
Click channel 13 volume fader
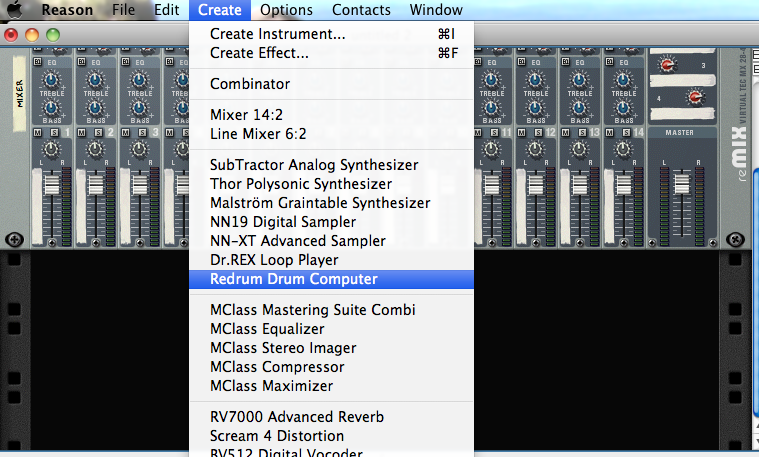coord(579,185)
